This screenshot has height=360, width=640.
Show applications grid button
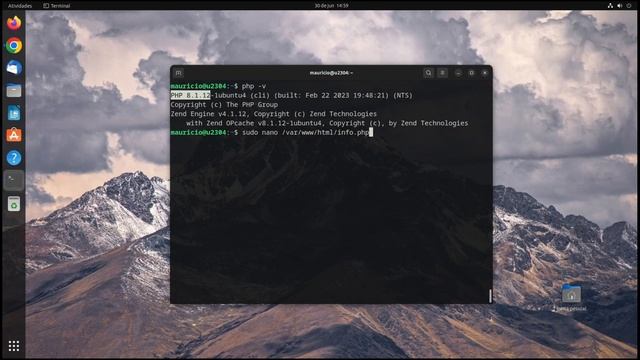coord(14,346)
